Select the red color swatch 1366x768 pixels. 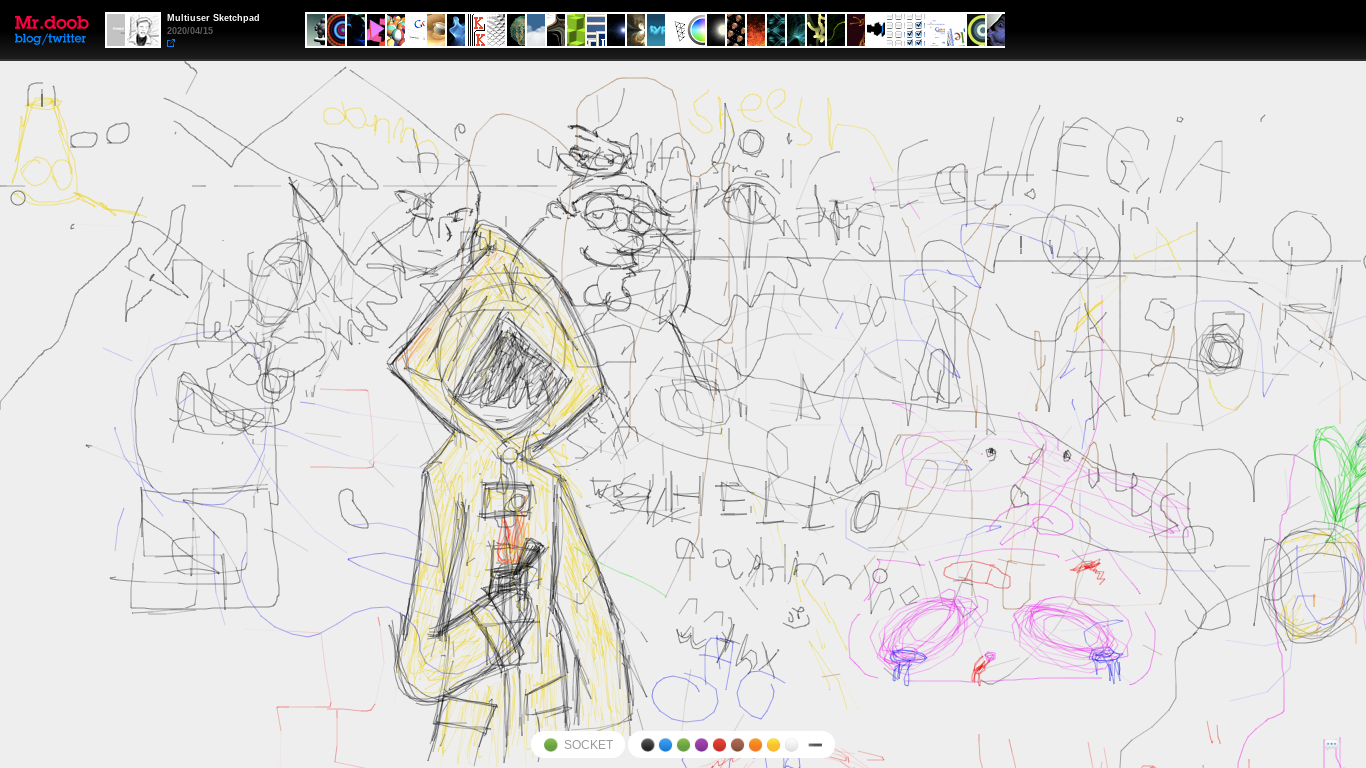719,745
